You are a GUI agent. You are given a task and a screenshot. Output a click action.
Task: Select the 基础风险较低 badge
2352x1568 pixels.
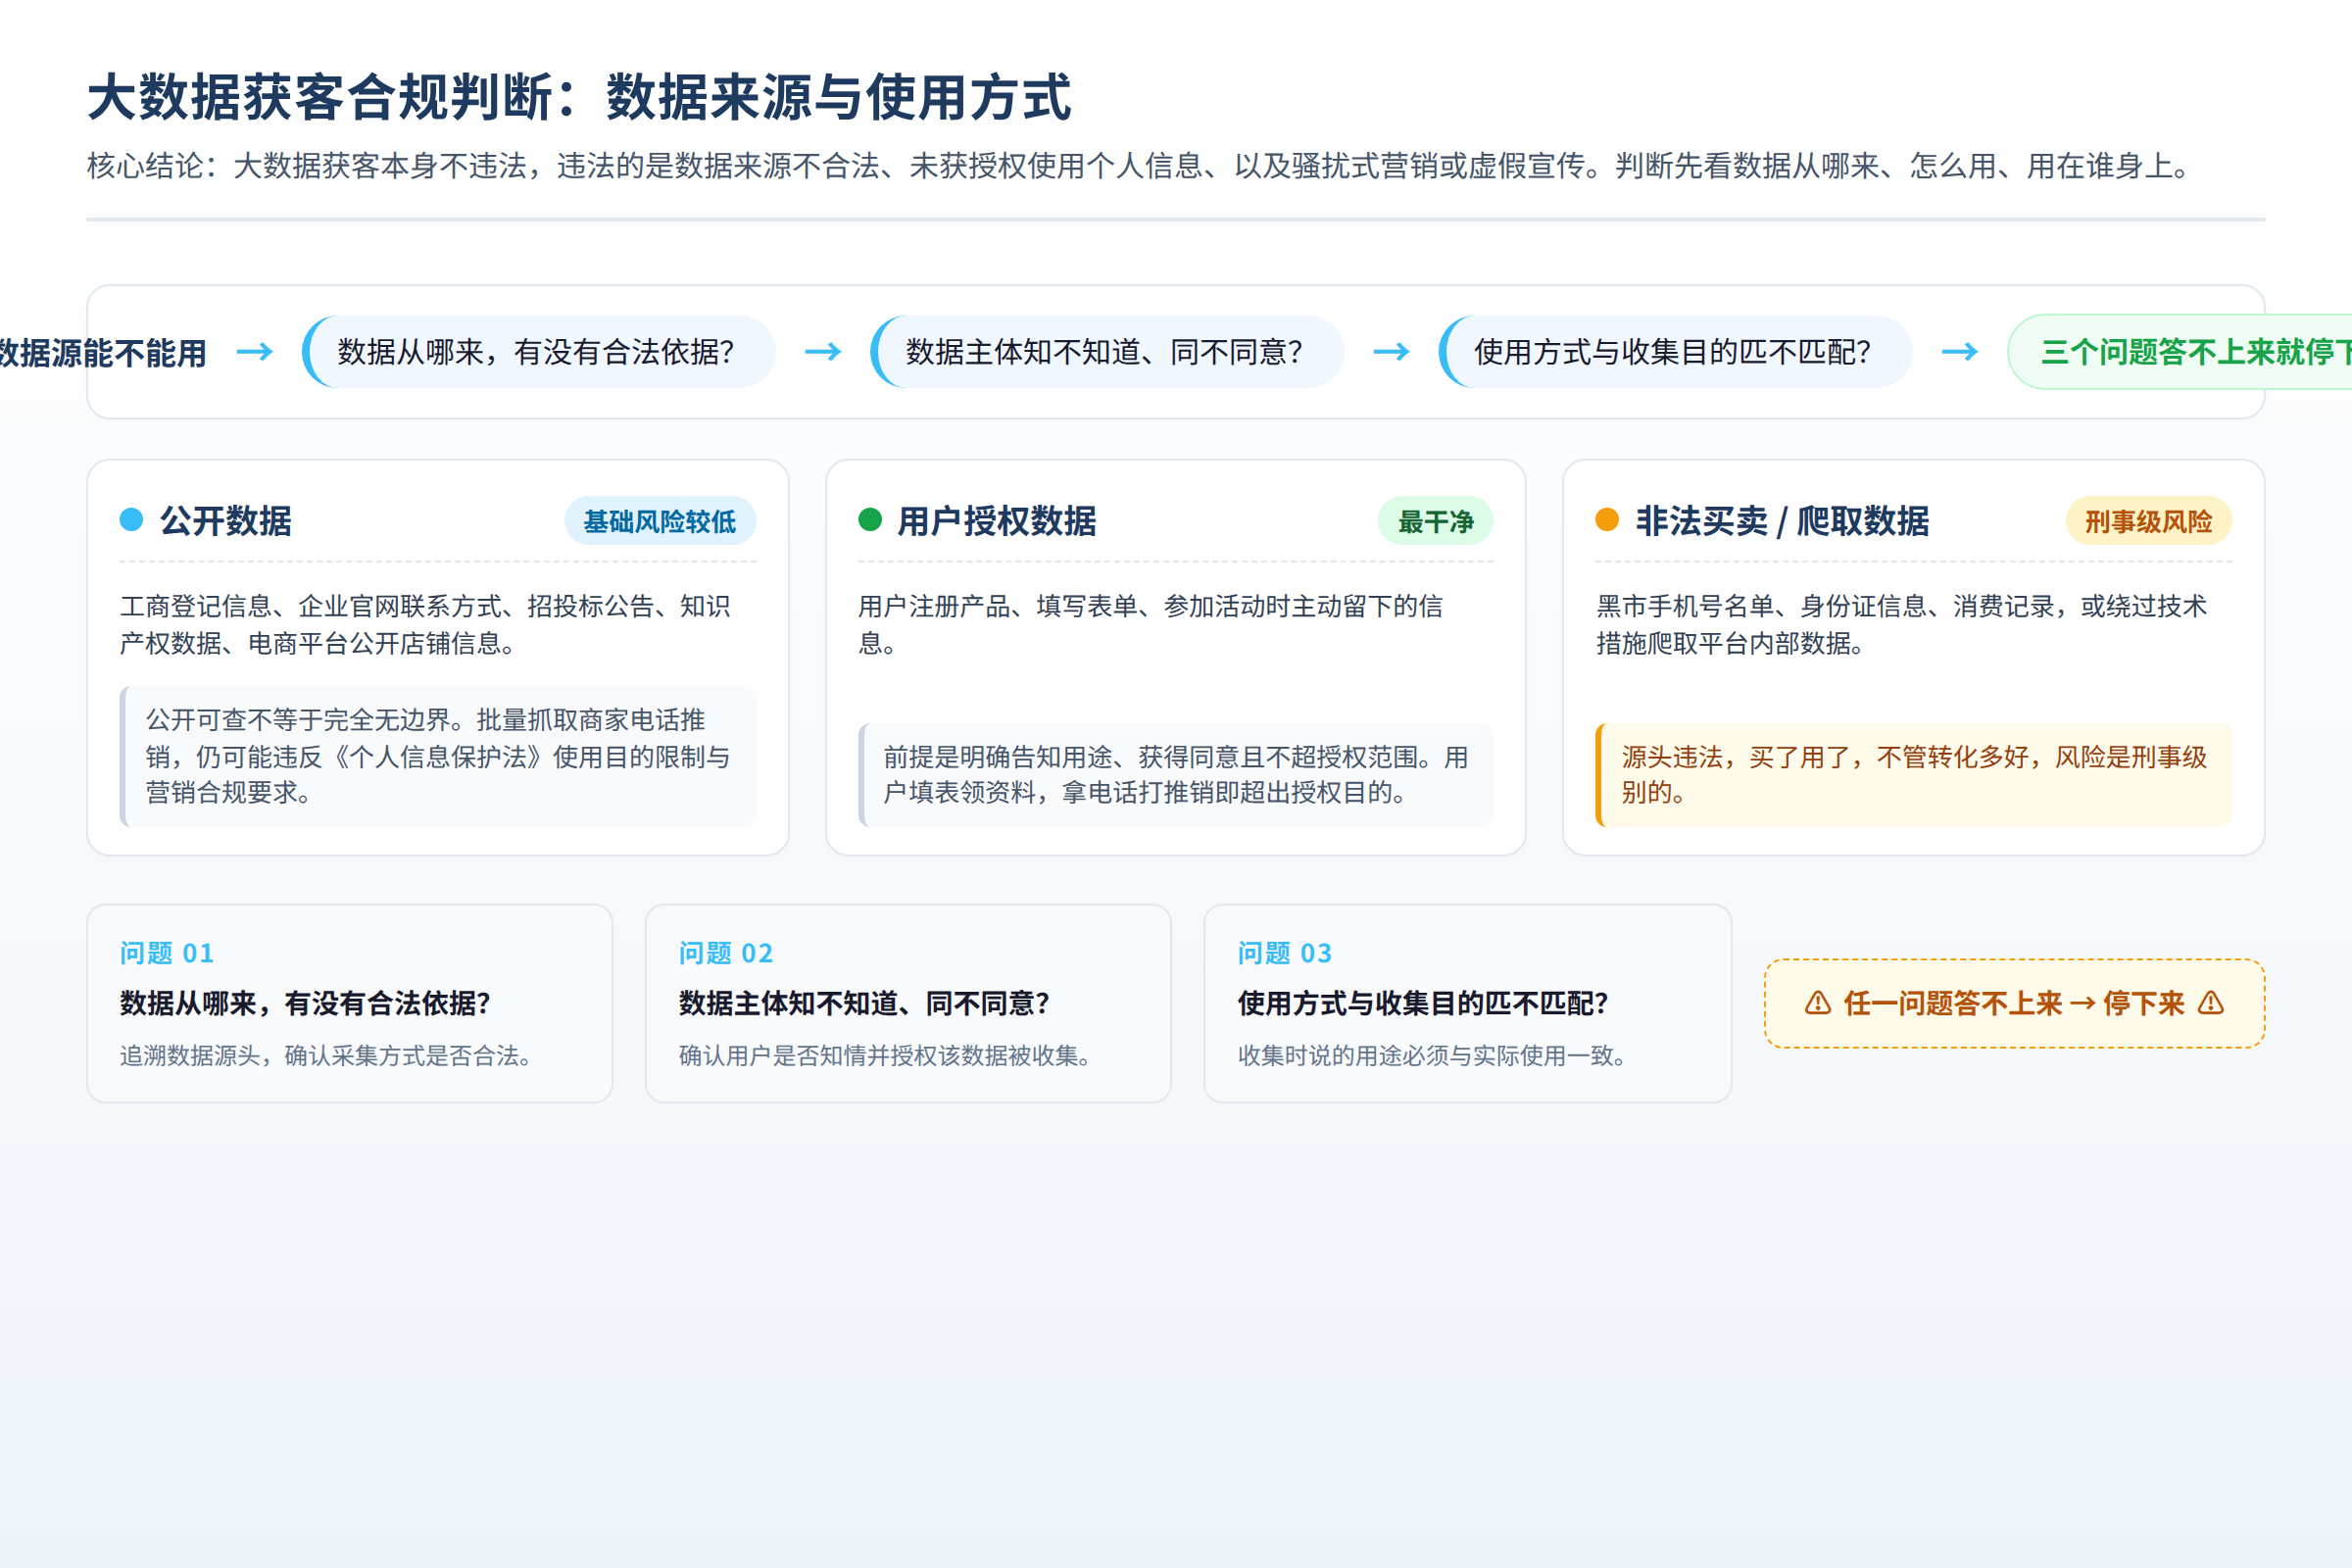[x=660, y=521]
